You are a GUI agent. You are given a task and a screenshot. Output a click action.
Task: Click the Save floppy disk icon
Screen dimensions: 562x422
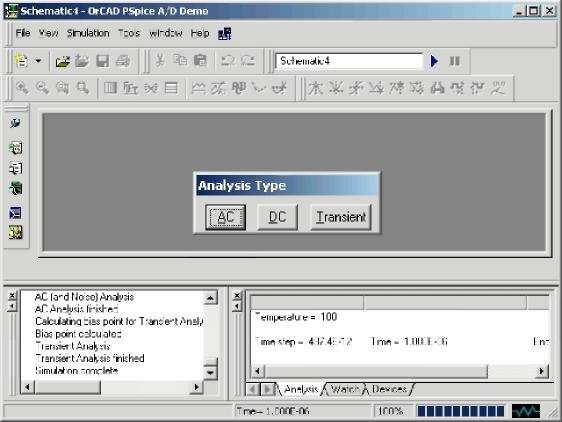(103, 61)
